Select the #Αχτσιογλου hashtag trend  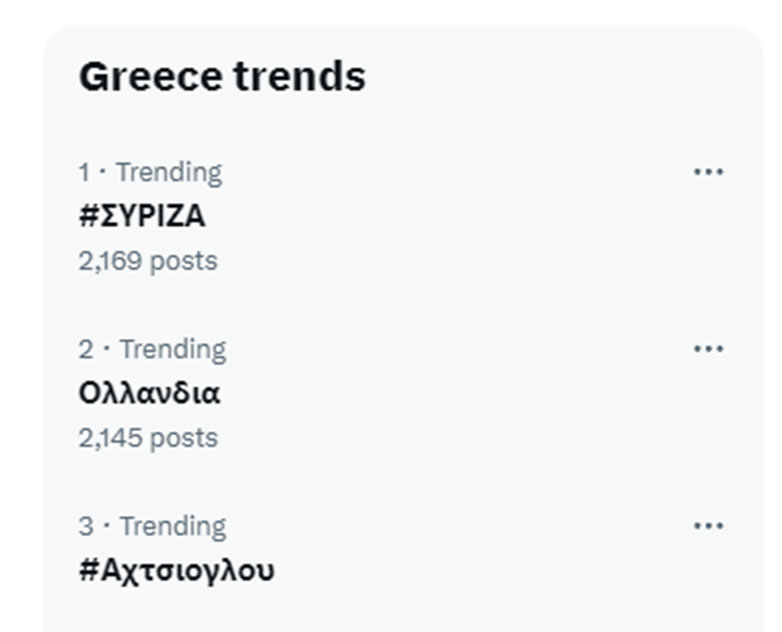[176, 570]
